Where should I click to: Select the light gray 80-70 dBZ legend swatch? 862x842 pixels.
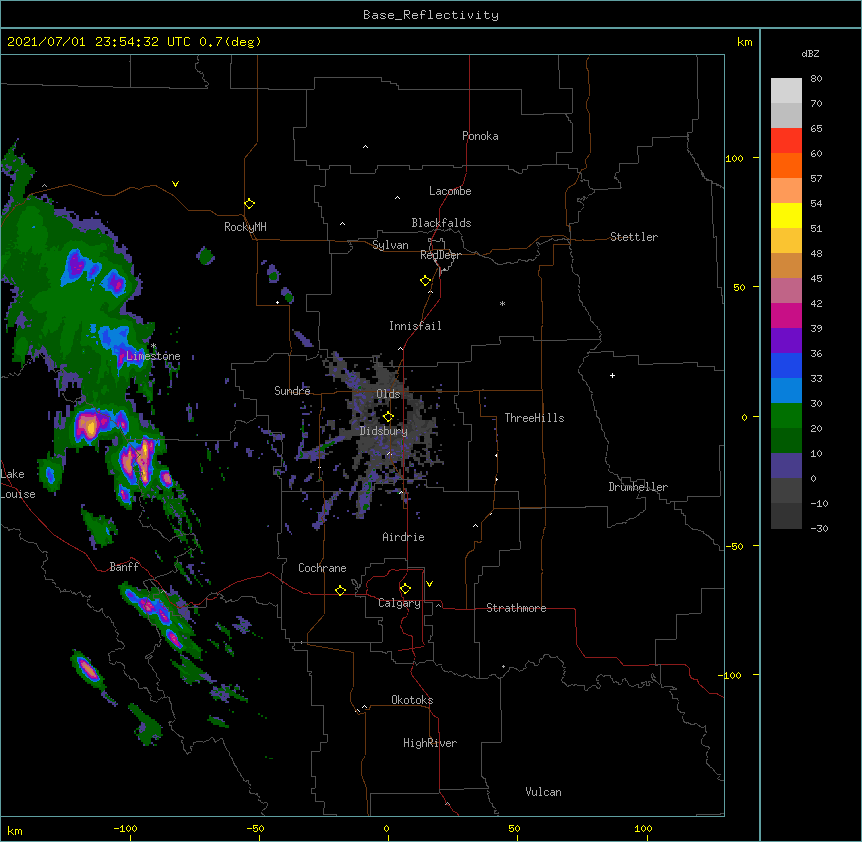786,91
